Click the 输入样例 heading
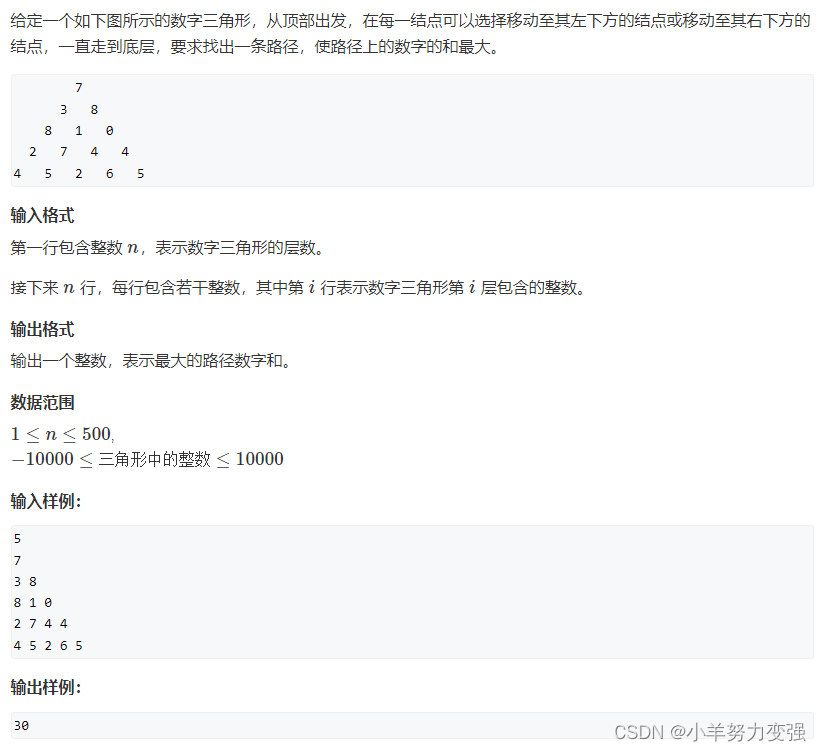Viewport: 821px width, 751px height. click(46, 501)
